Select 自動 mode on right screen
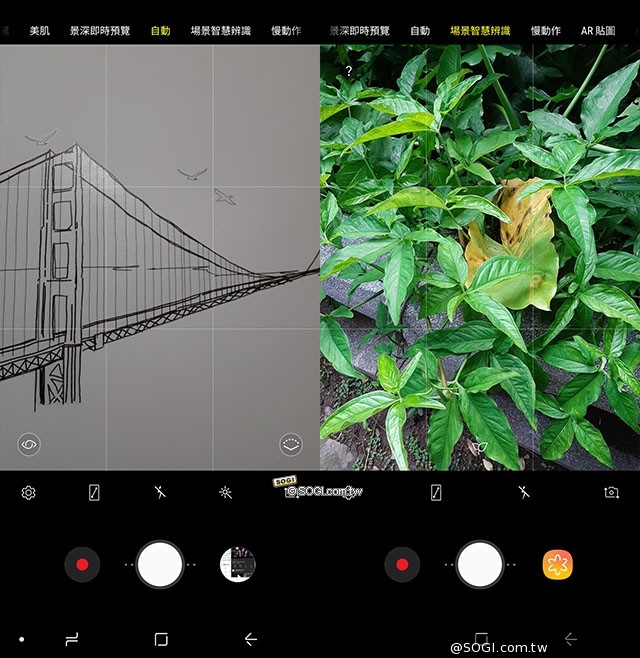640x658 pixels. tap(420, 31)
